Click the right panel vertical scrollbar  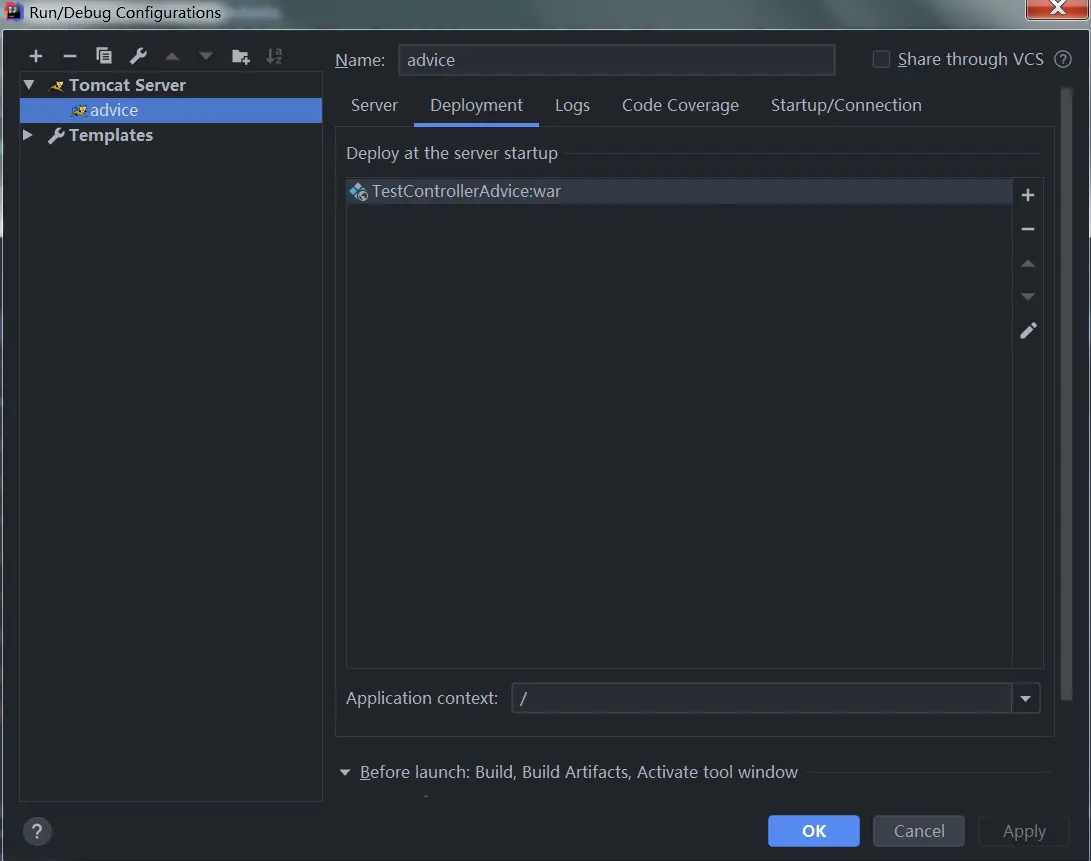pos(1066,394)
